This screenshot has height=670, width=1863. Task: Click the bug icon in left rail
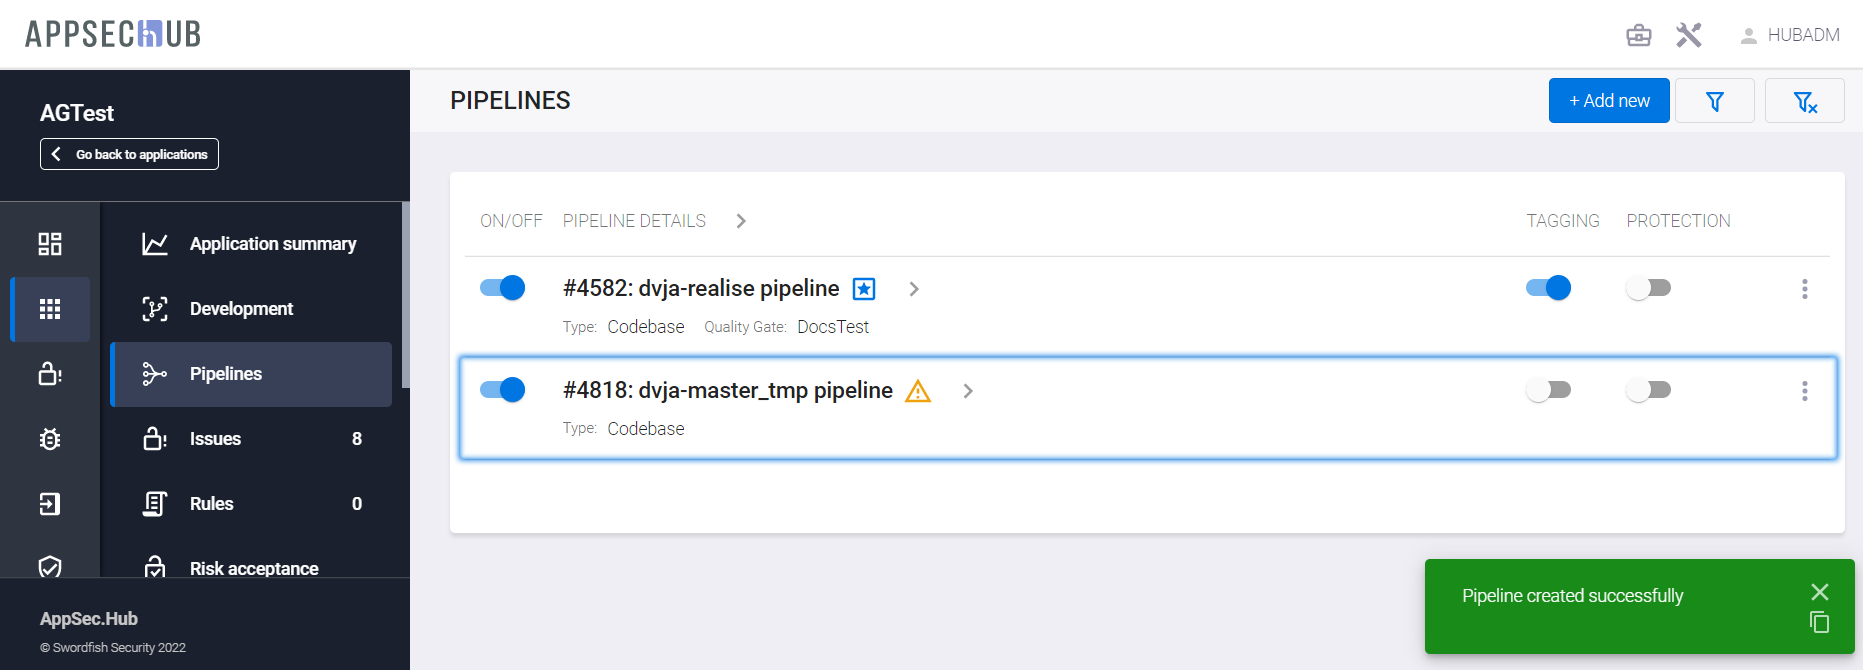click(50, 439)
